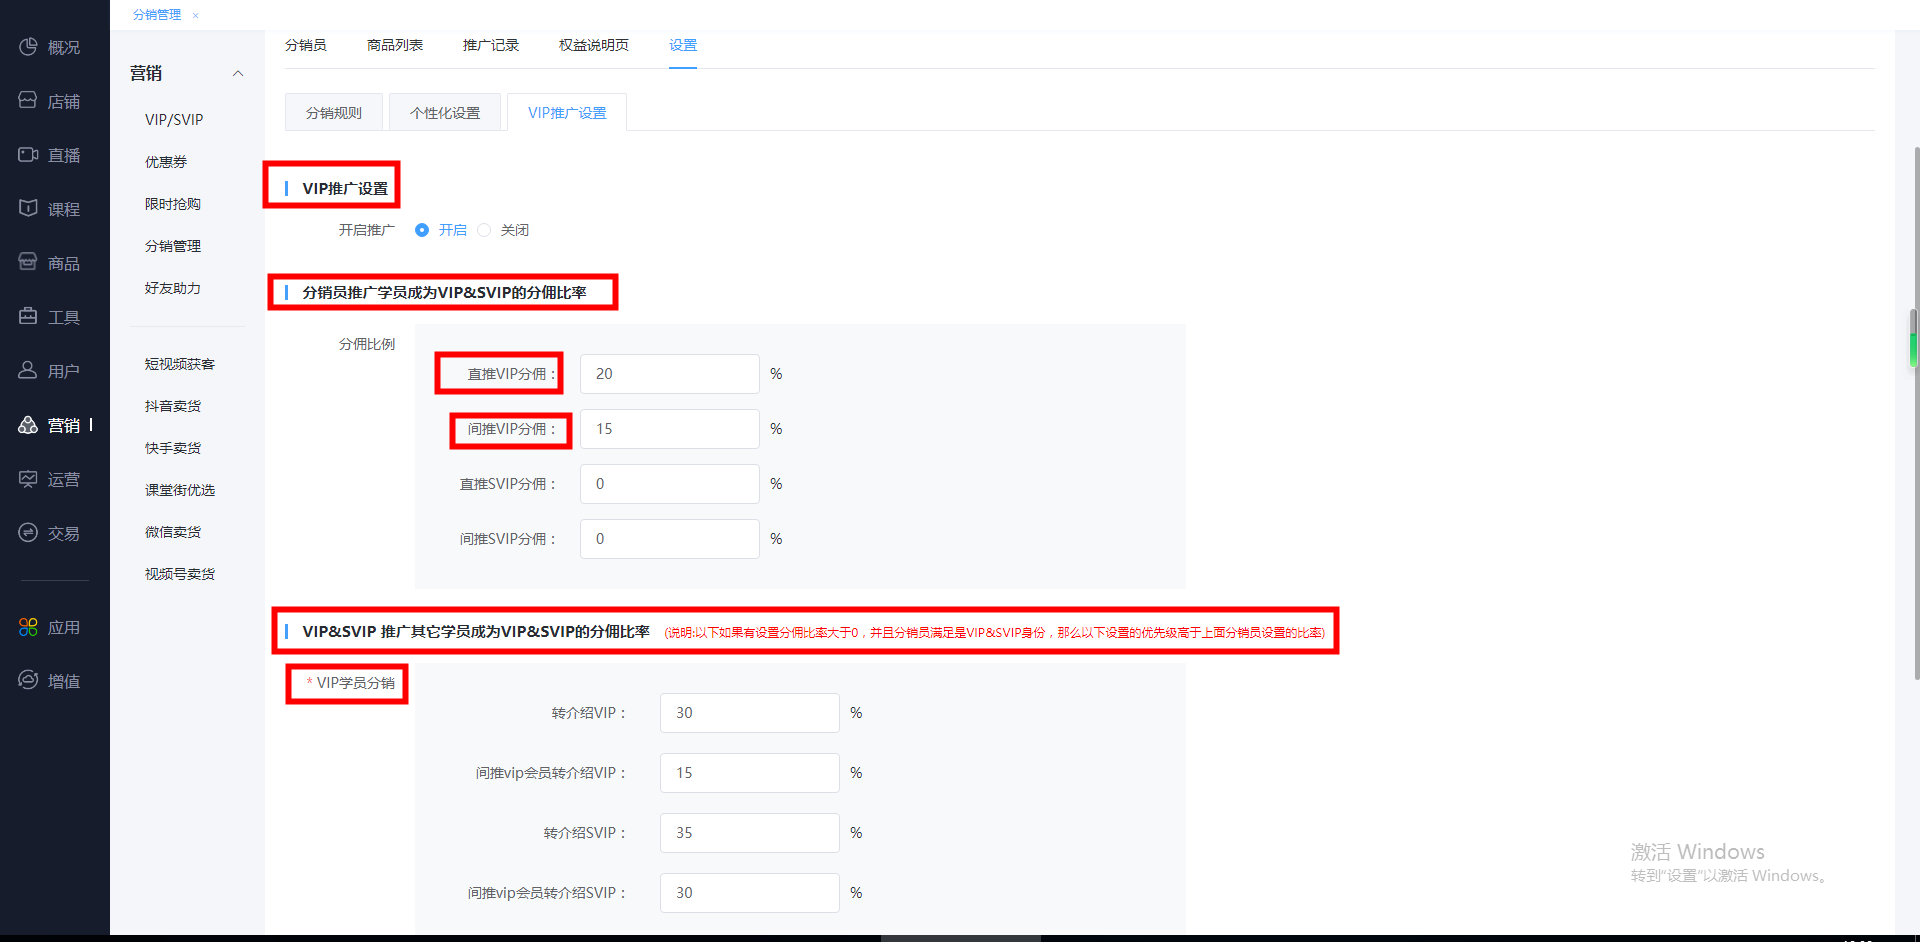Click the 开启推广 label
This screenshot has height=942, width=1920.
coord(367,230)
